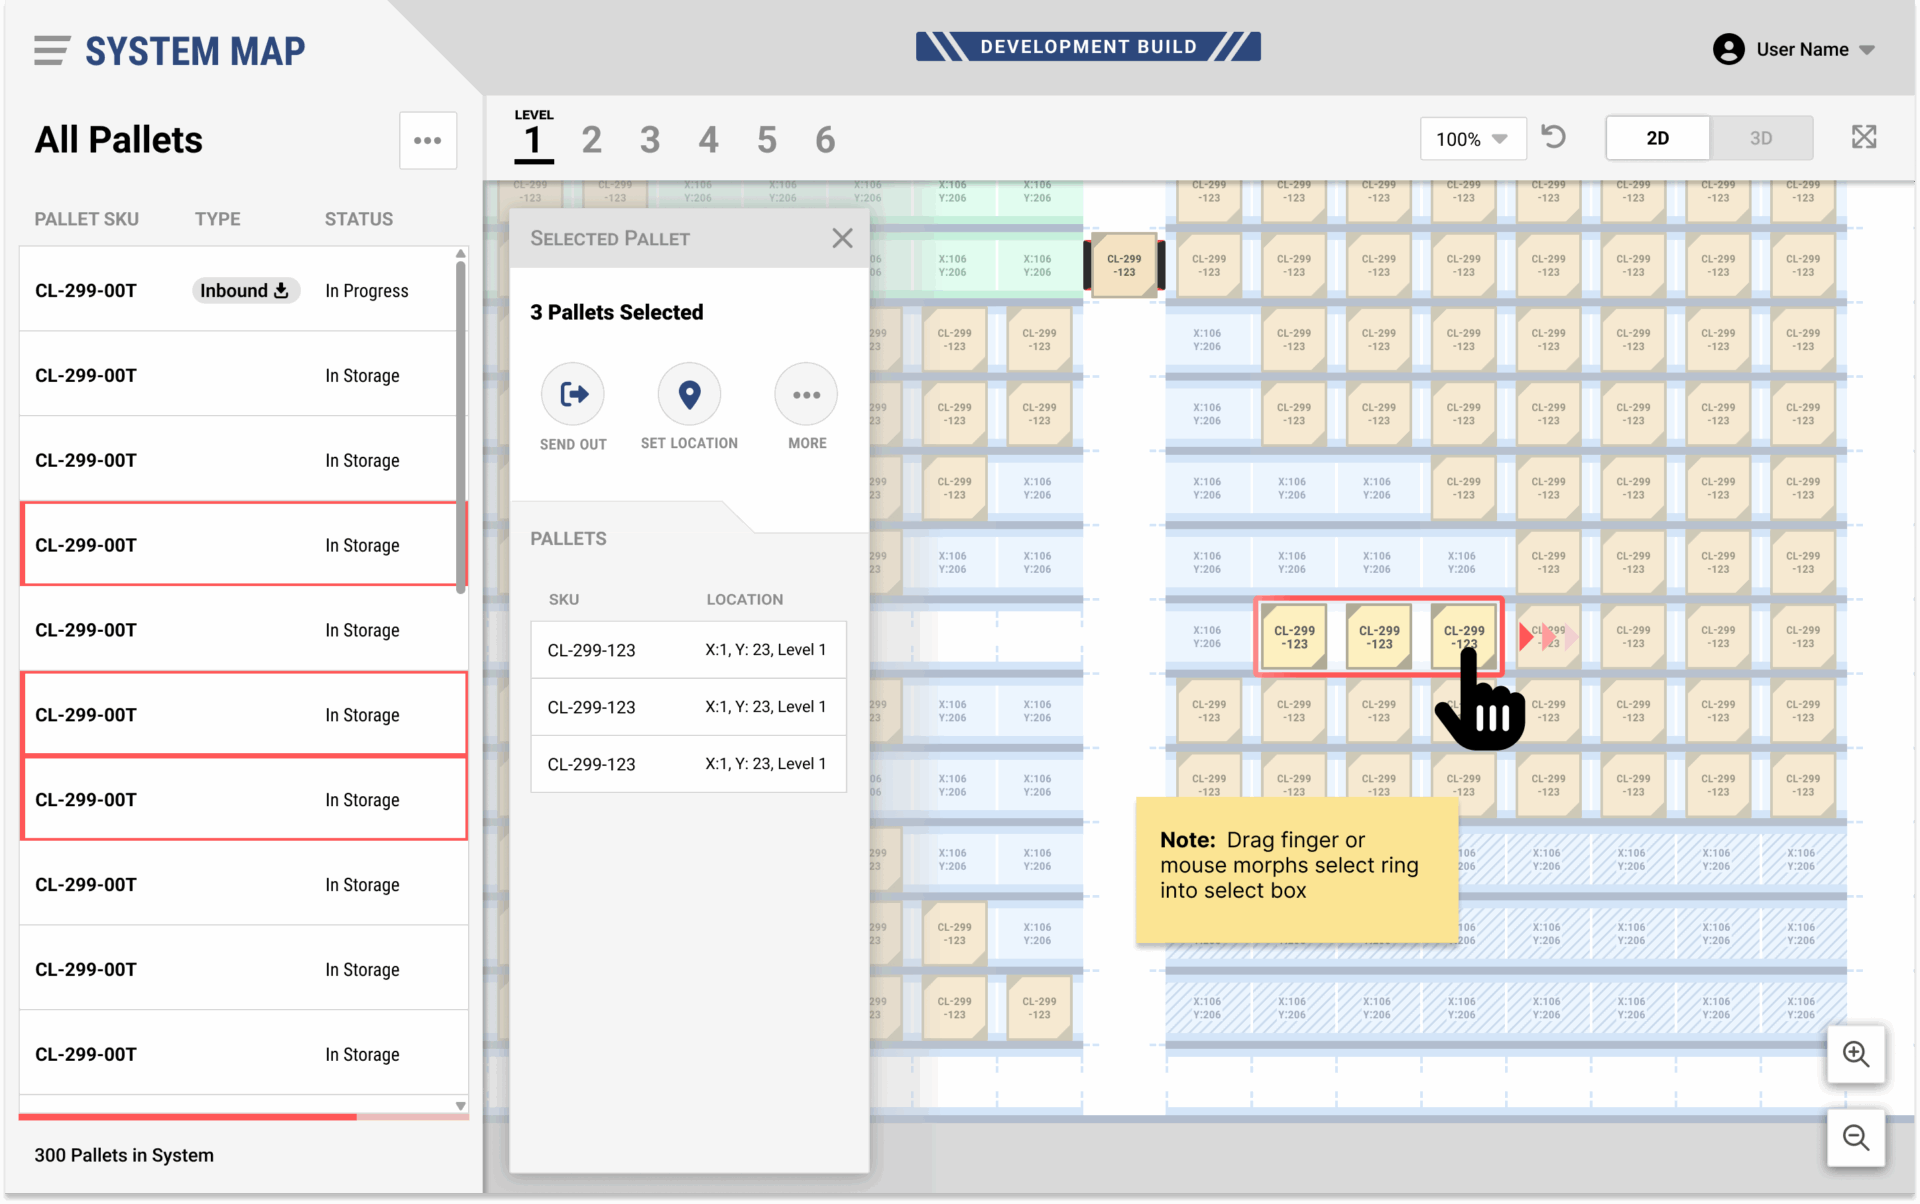Click the Set Location pin icon
1920x1204 pixels.
click(x=689, y=394)
